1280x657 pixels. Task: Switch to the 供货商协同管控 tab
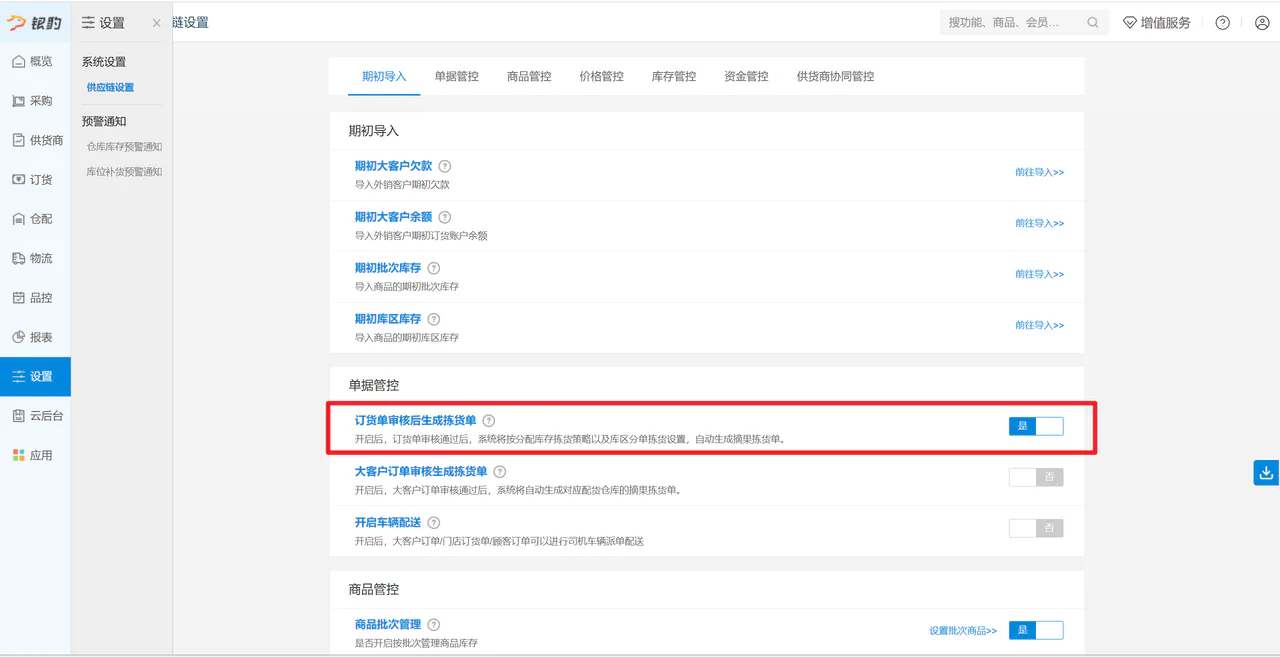point(835,76)
